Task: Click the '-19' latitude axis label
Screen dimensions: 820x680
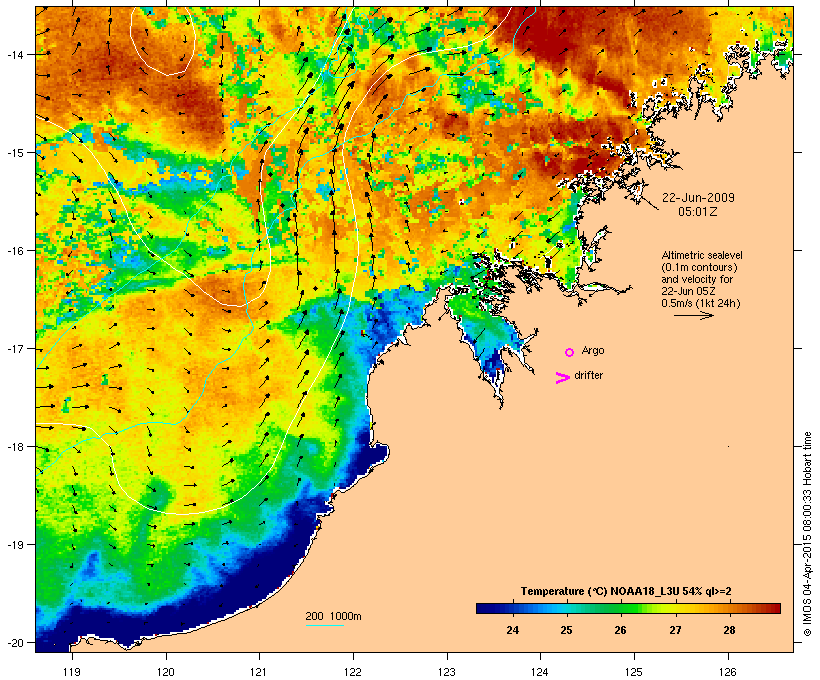Action: pyautogui.click(x=14, y=545)
